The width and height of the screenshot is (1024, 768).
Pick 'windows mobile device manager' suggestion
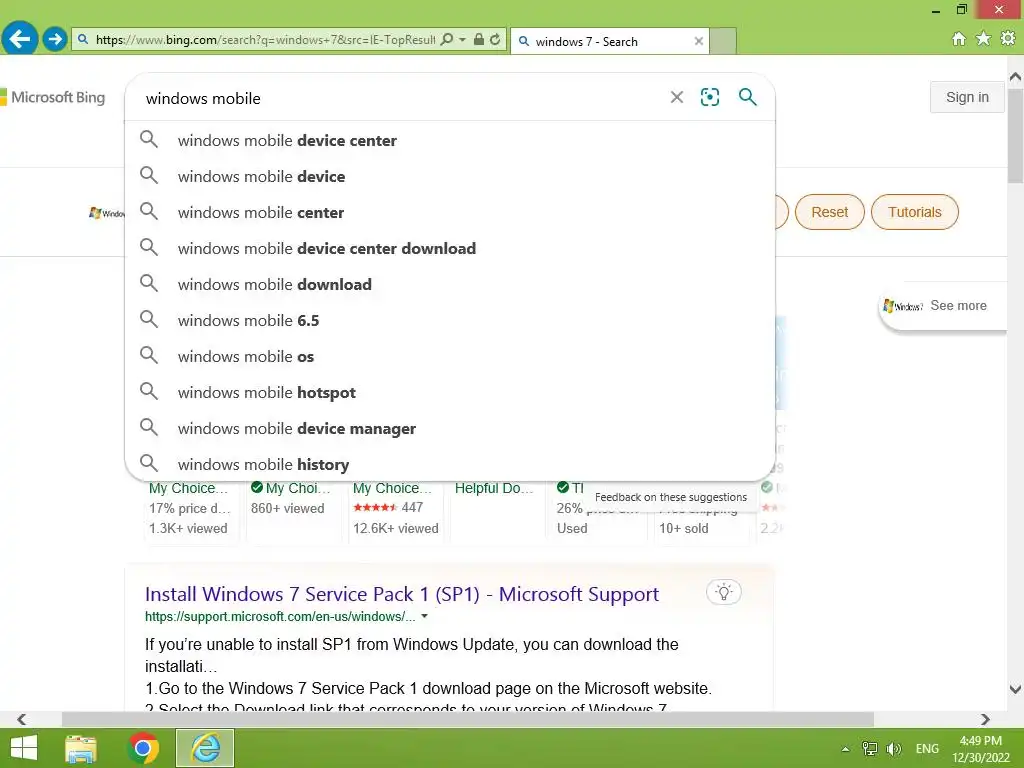coord(450,428)
